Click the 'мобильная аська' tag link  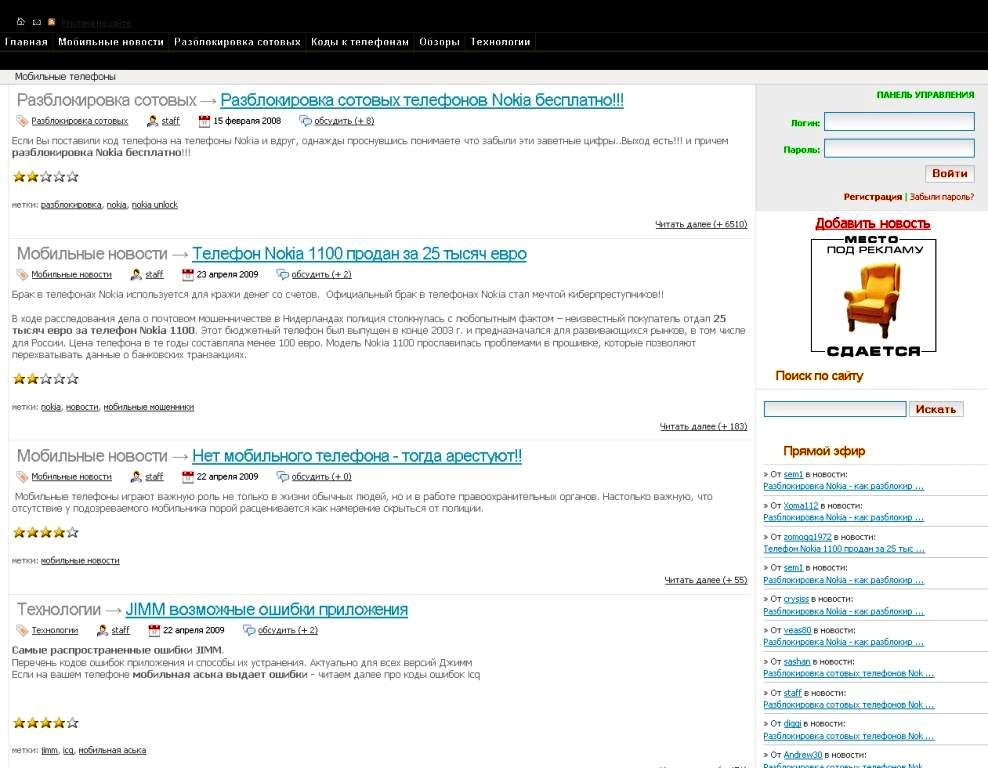(x=112, y=750)
